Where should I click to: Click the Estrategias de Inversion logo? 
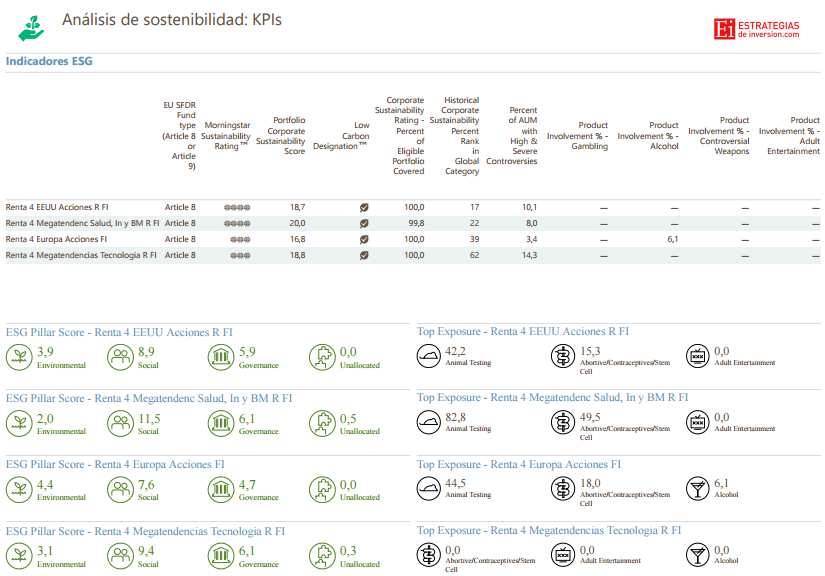(757, 29)
